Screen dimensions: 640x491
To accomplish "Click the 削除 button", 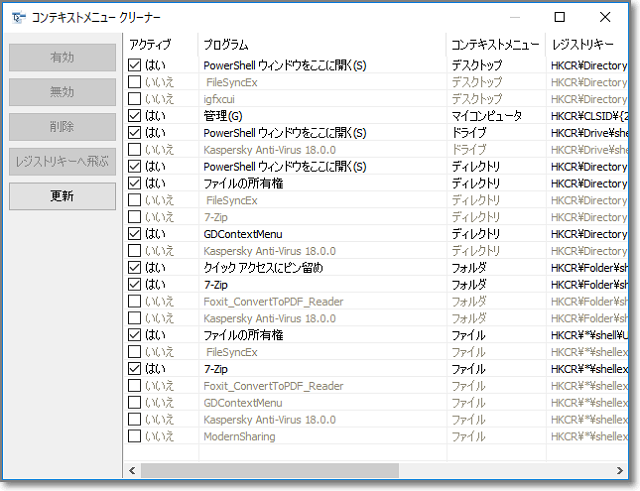I will pyautogui.click(x=61, y=127).
